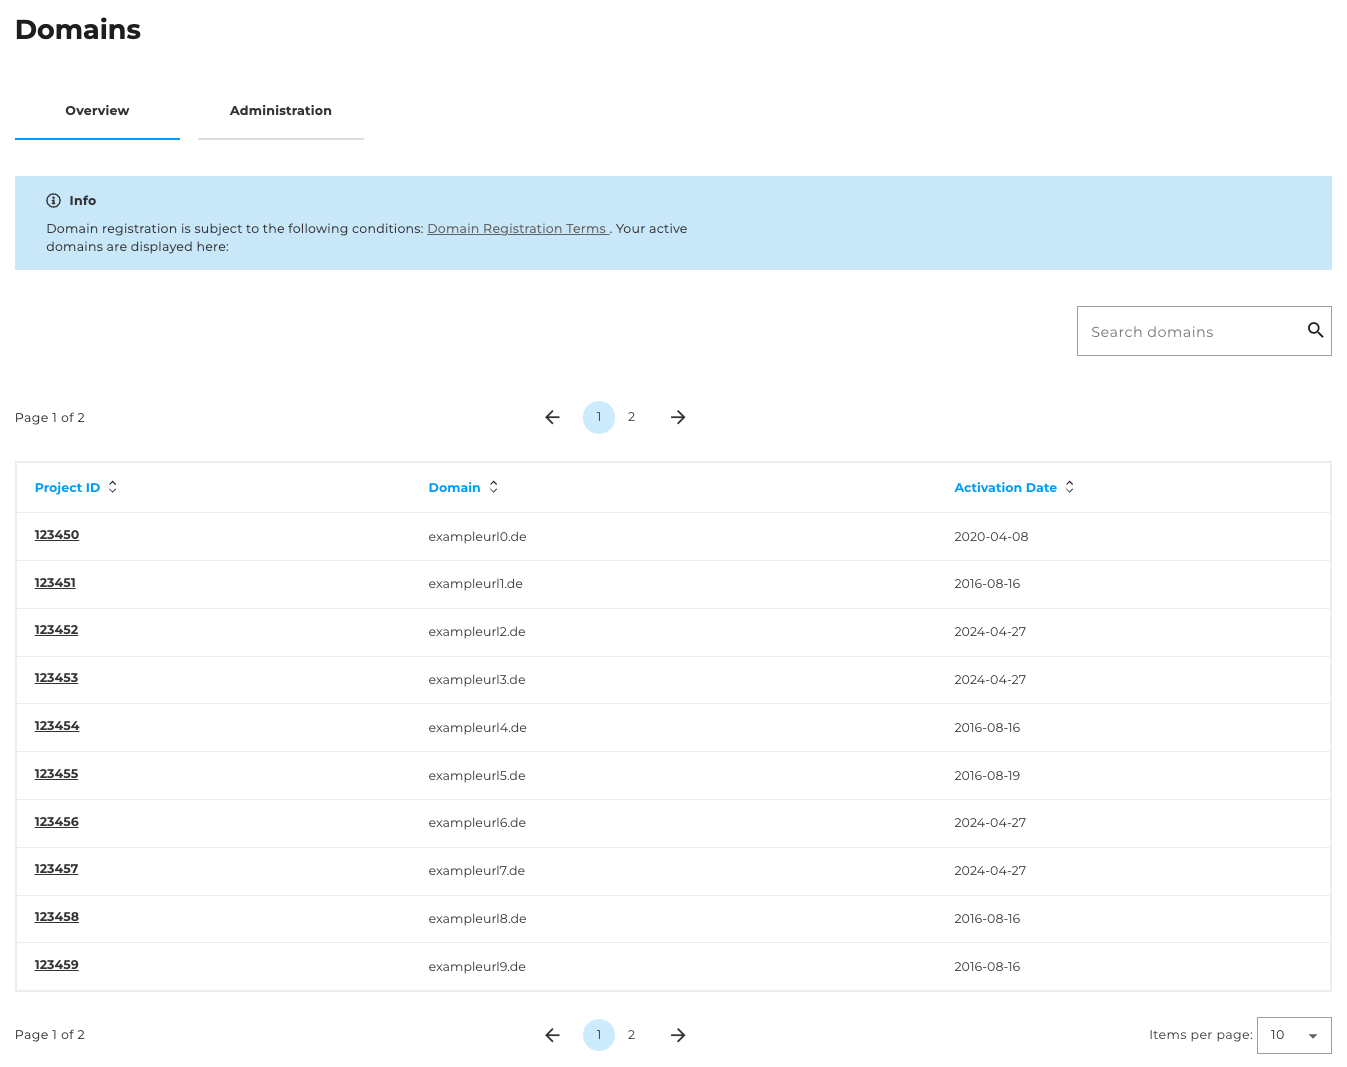1347x1067 pixels.
Task: Click the Info circle icon in banner
Action: pyautogui.click(x=54, y=201)
